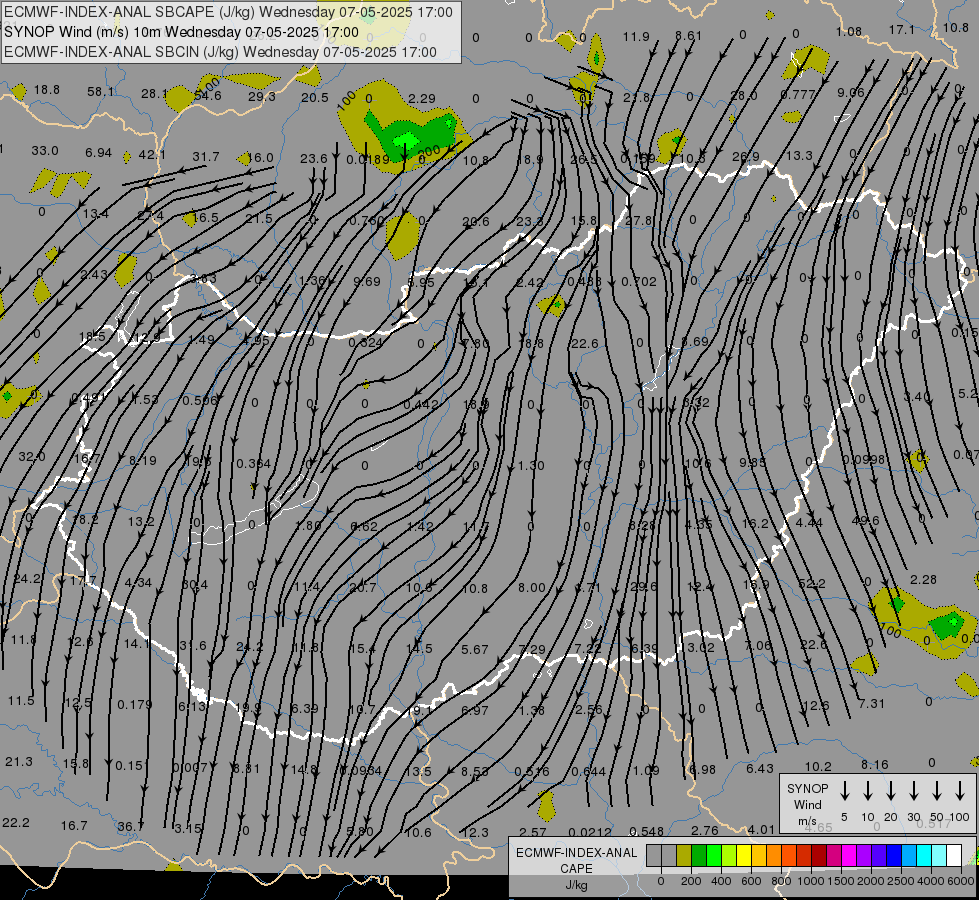Viewport: 979px width, 900px height.
Task: Click the map value 9.85
Action: pos(752,462)
